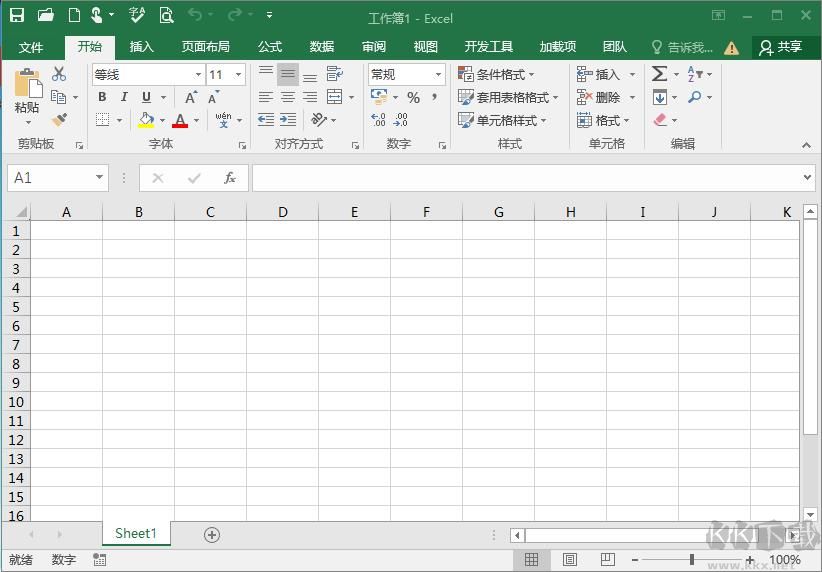The height and width of the screenshot is (572, 822).
Task: Apply percent style format
Action: click(x=414, y=98)
